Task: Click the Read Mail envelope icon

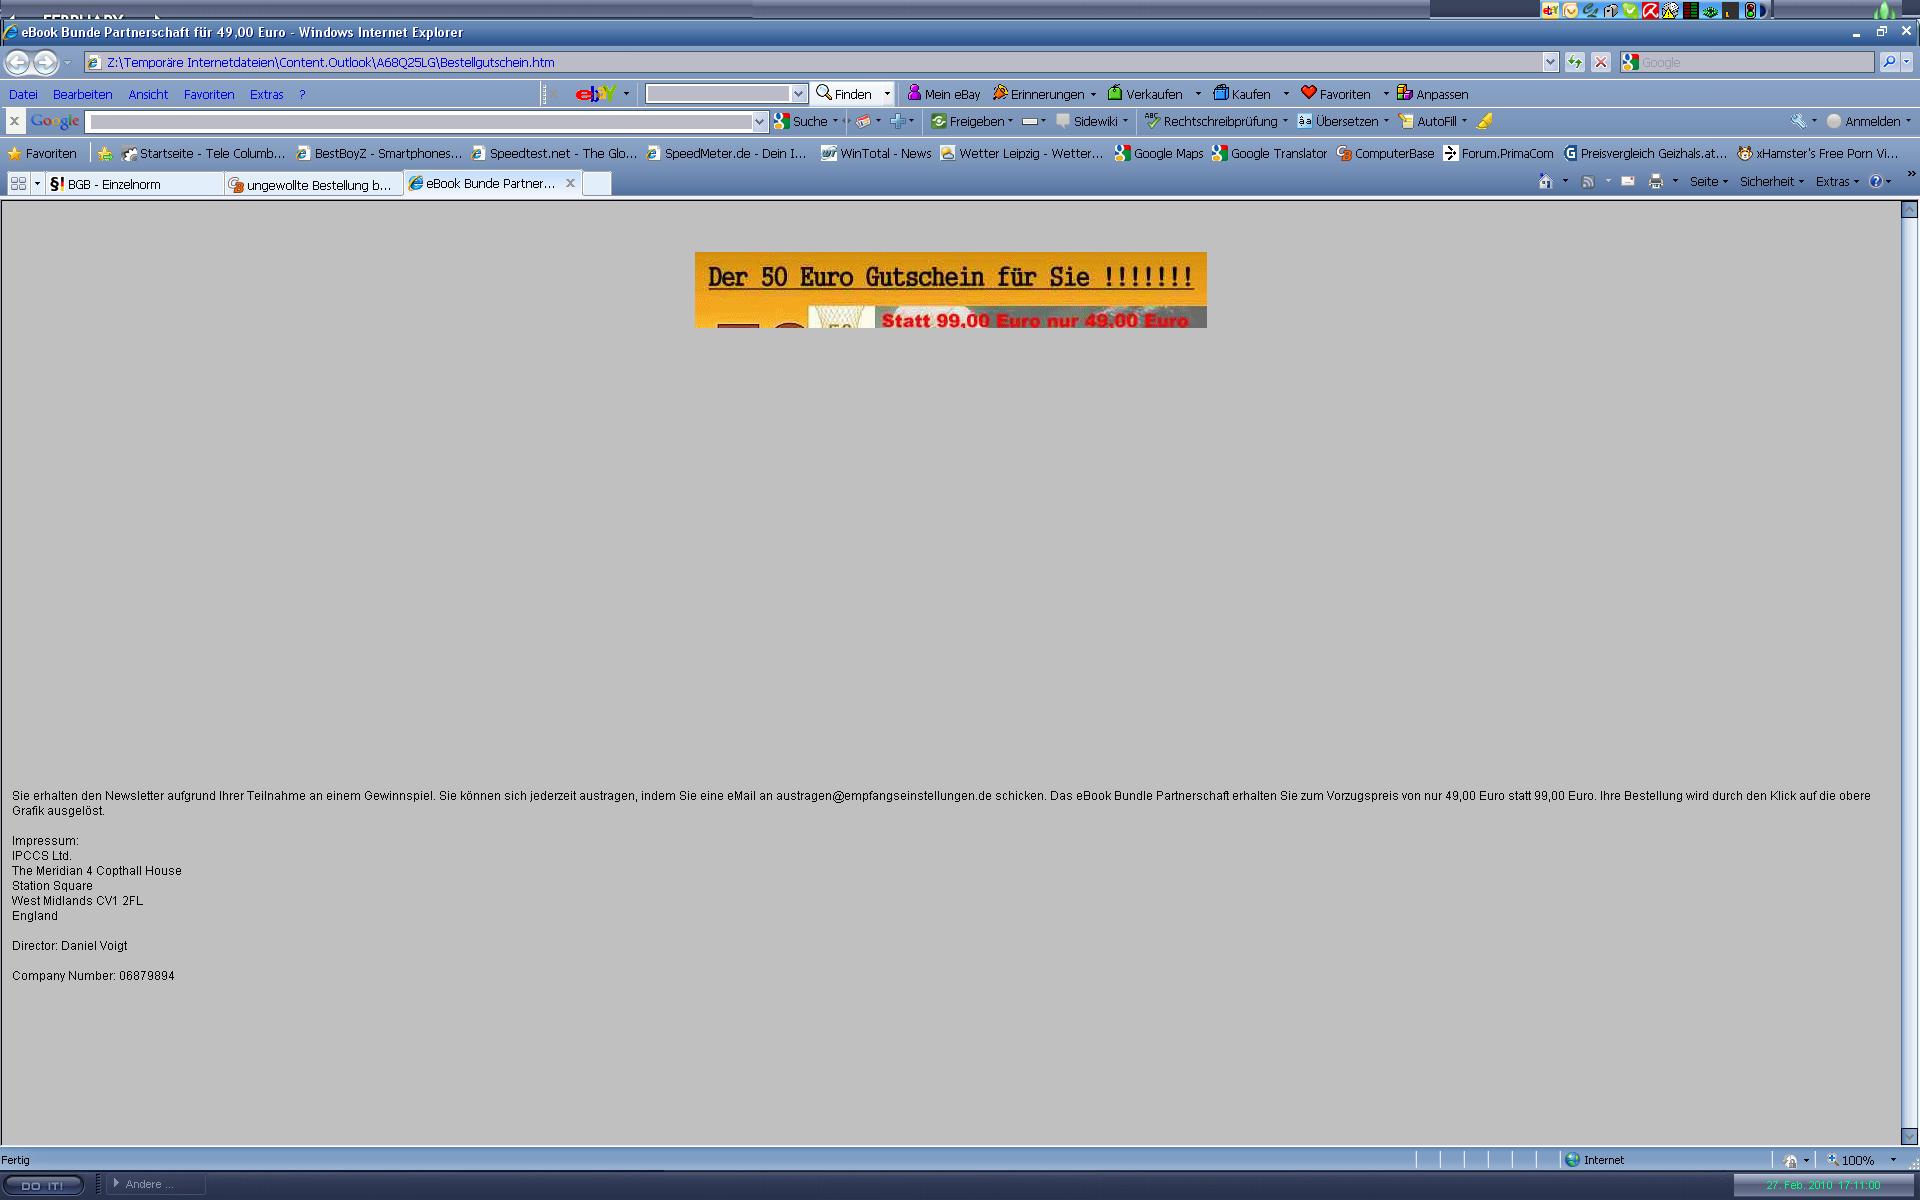Action: (x=1628, y=182)
